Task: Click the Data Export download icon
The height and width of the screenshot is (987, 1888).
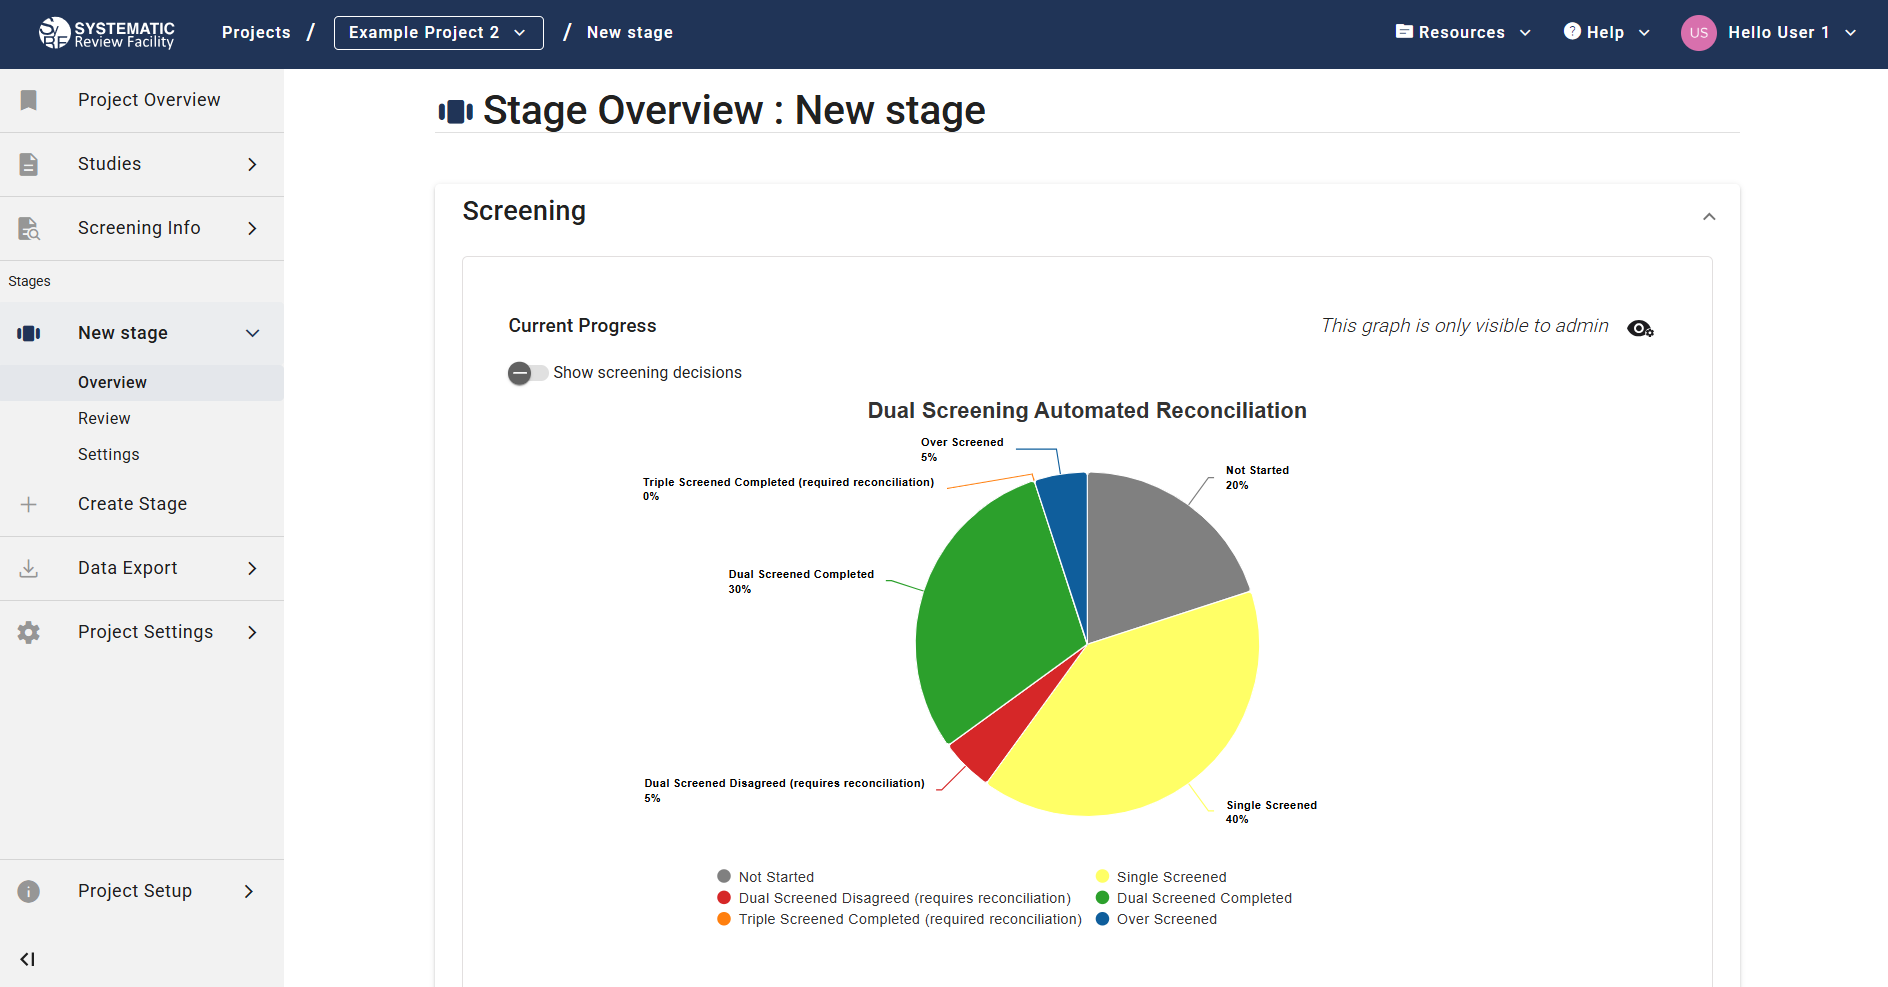Action: (x=28, y=568)
